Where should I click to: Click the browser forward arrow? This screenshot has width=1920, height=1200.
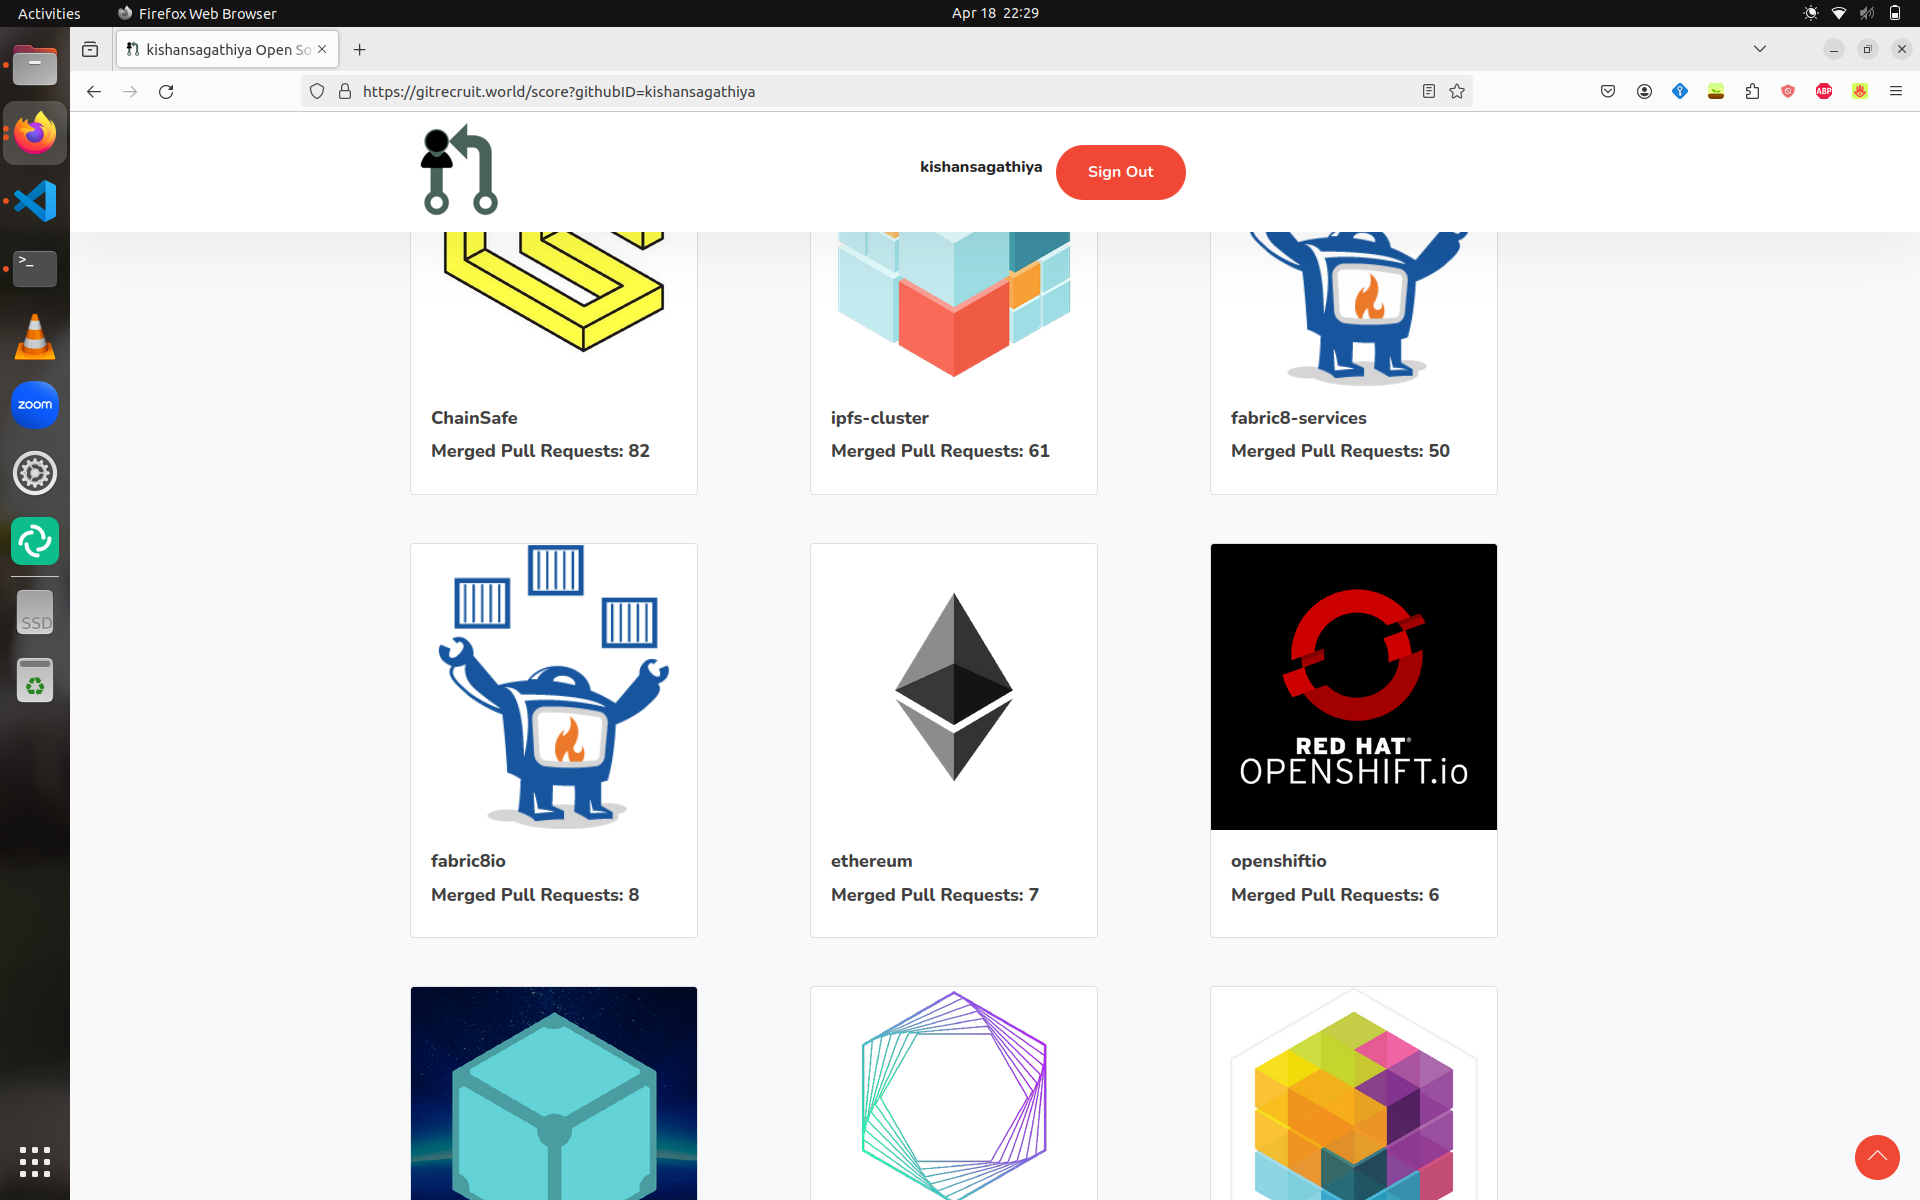pyautogui.click(x=130, y=91)
